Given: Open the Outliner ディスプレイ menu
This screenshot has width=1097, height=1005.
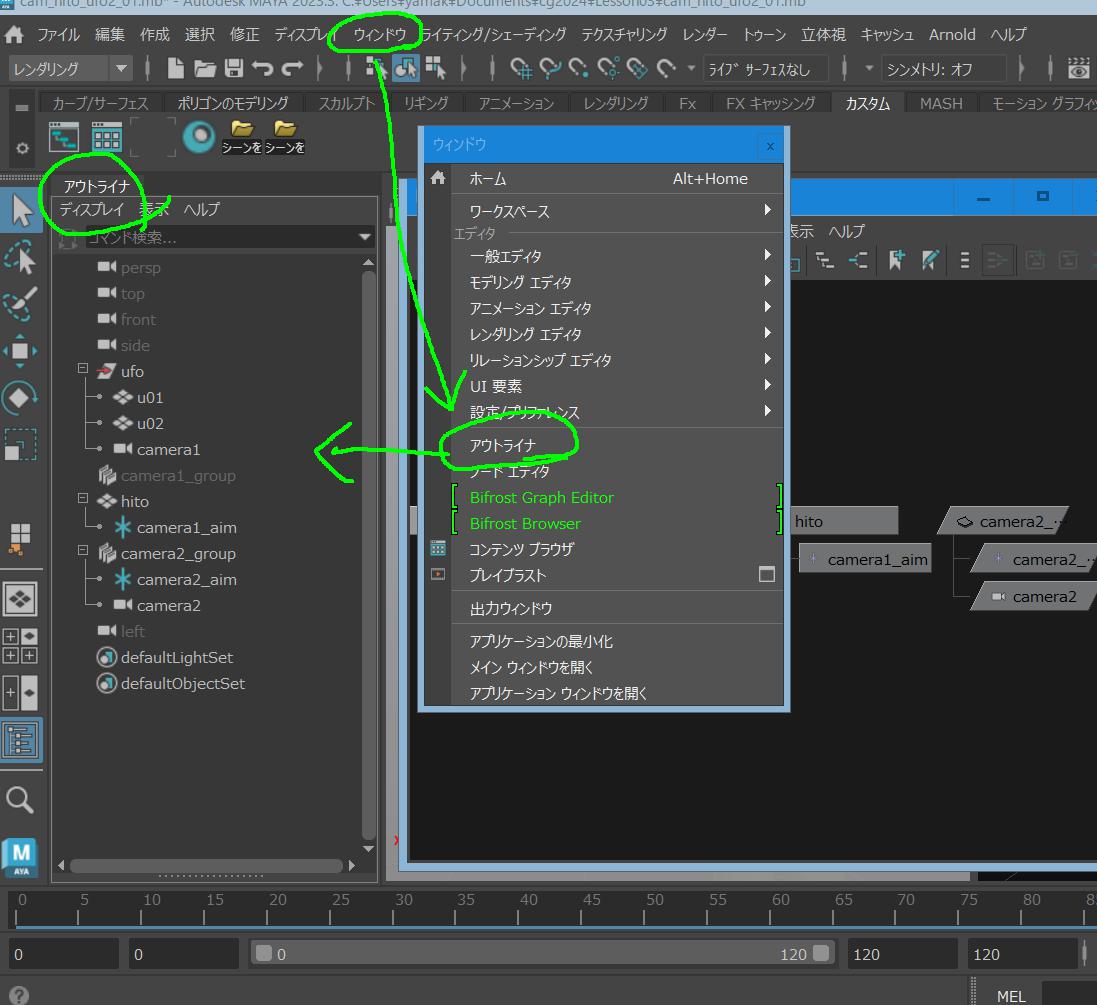Looking at the screenshot, I should click(x=91, y=209).
